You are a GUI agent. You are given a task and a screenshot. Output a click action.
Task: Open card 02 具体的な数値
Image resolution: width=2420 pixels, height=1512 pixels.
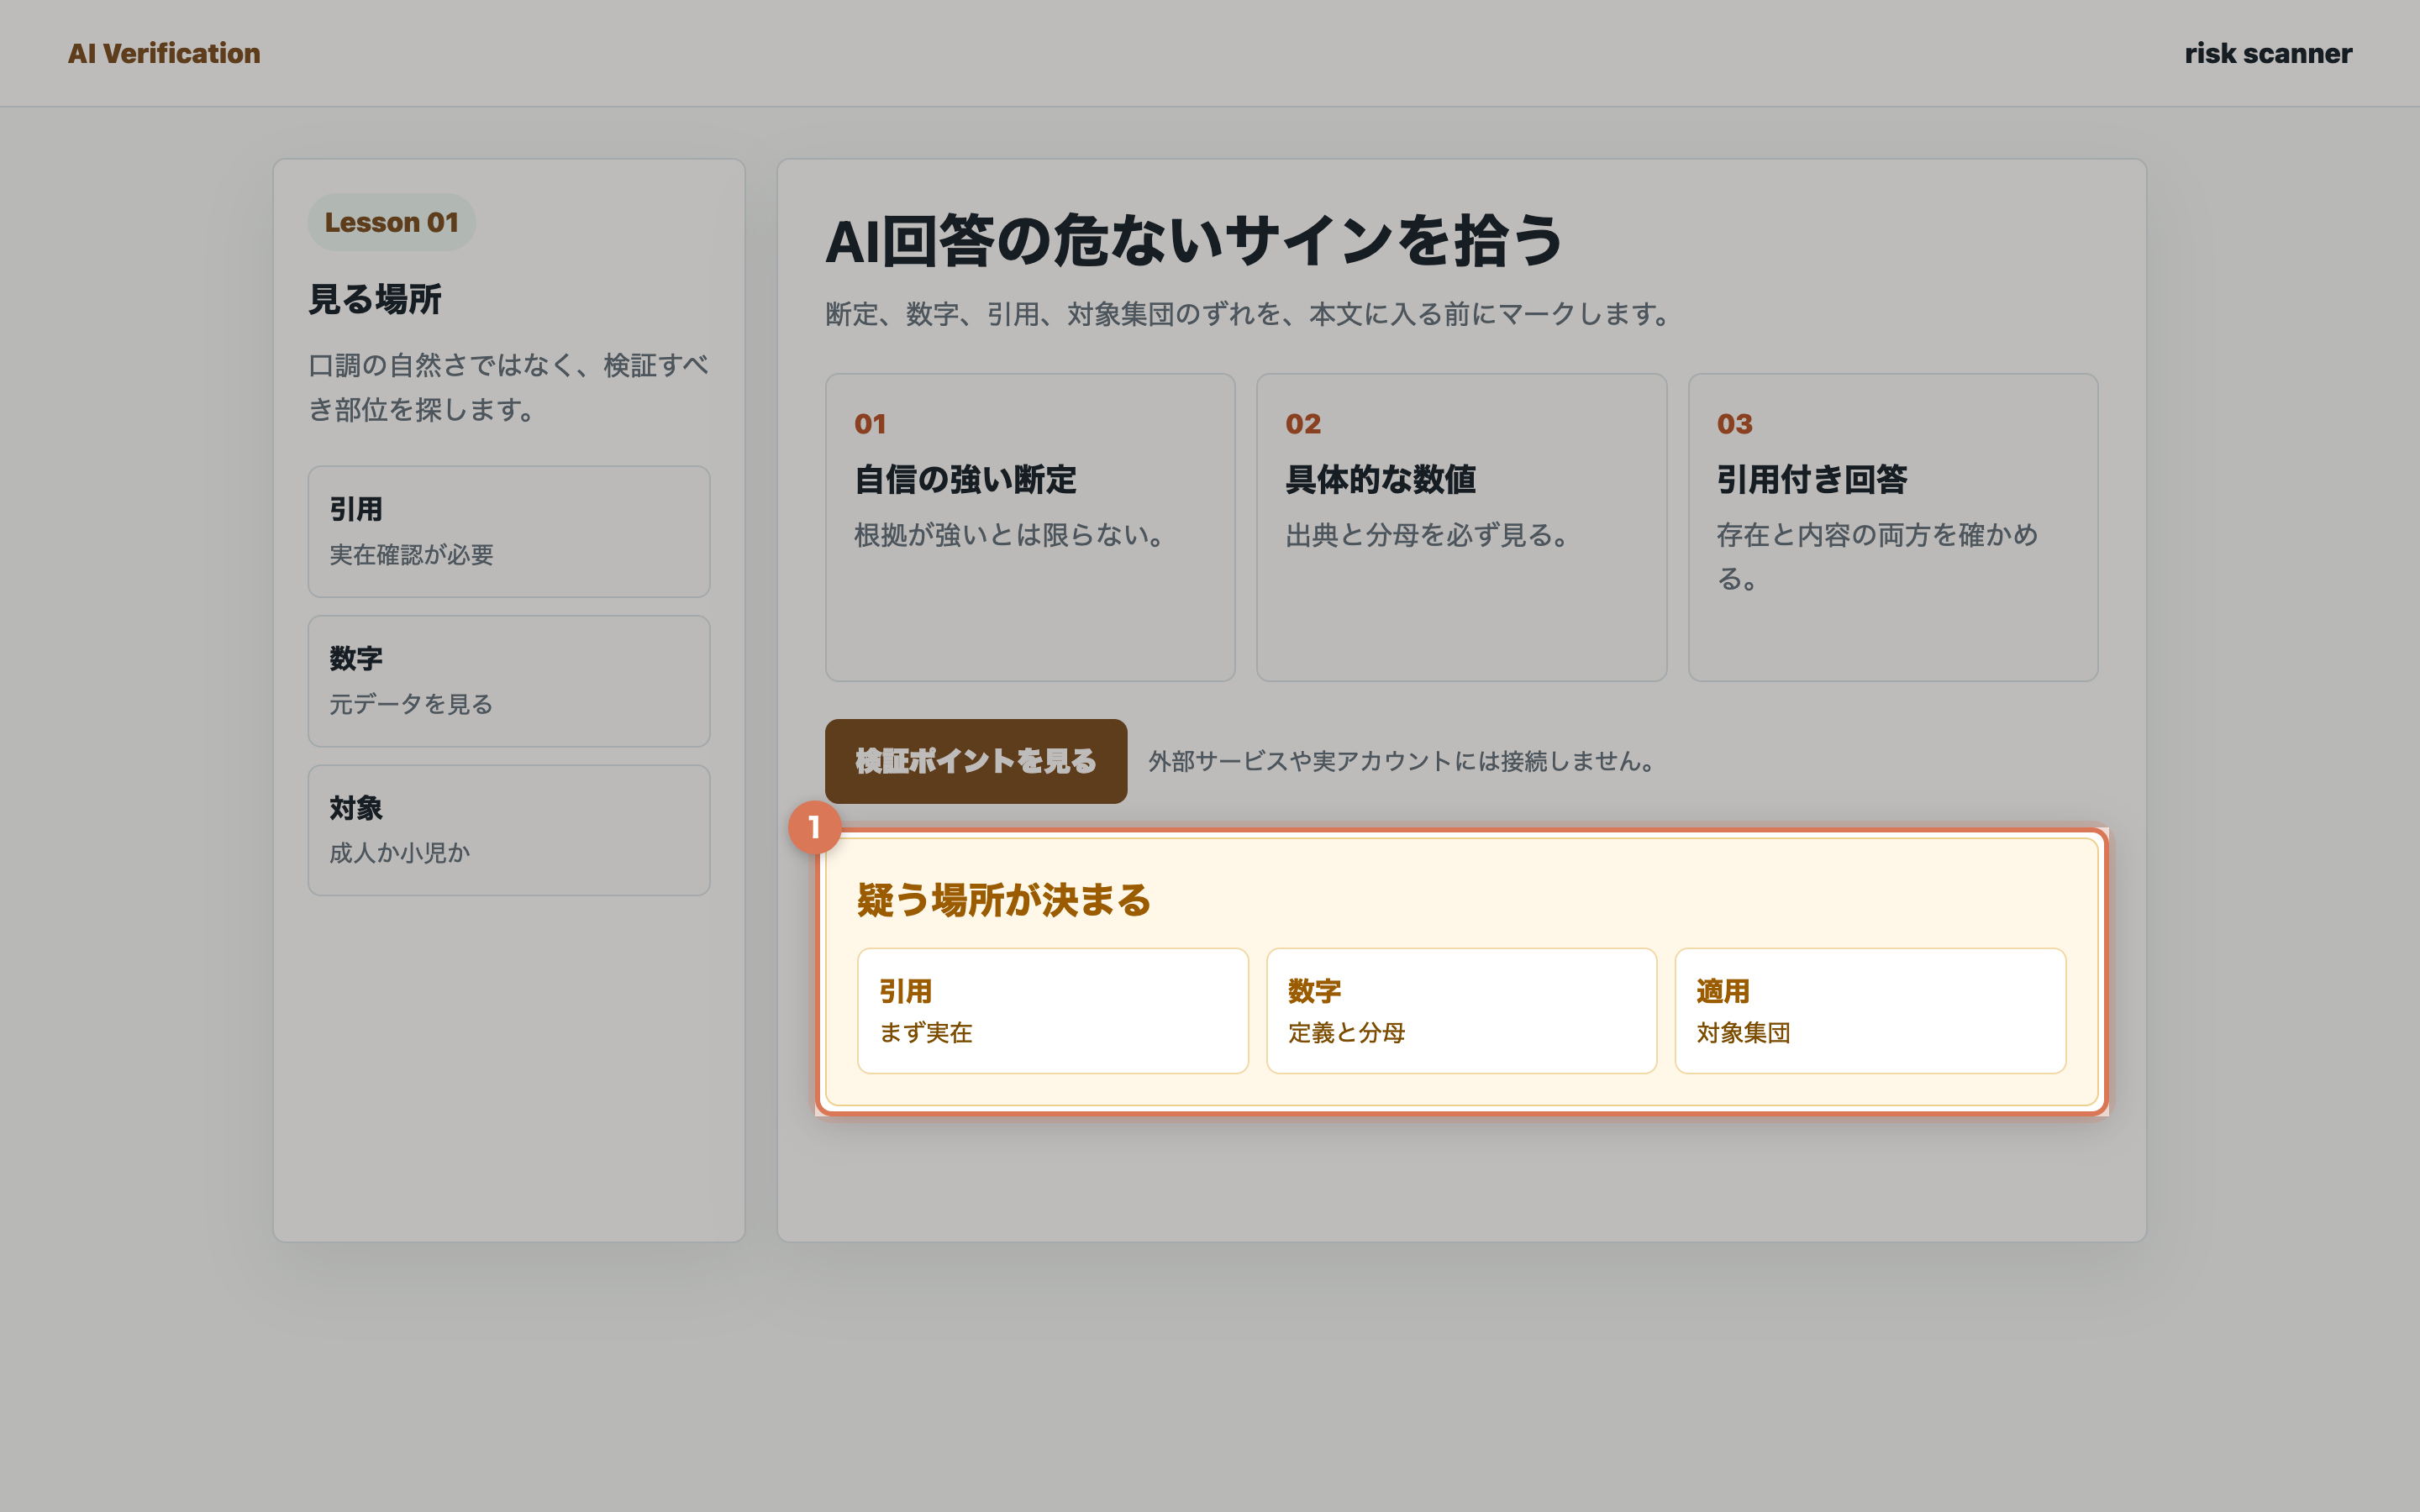pyautogui.click(x=1461, y=528)
